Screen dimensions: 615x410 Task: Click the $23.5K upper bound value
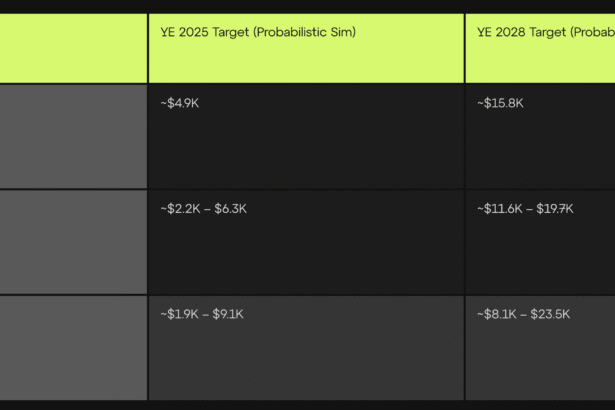(550, 314)
